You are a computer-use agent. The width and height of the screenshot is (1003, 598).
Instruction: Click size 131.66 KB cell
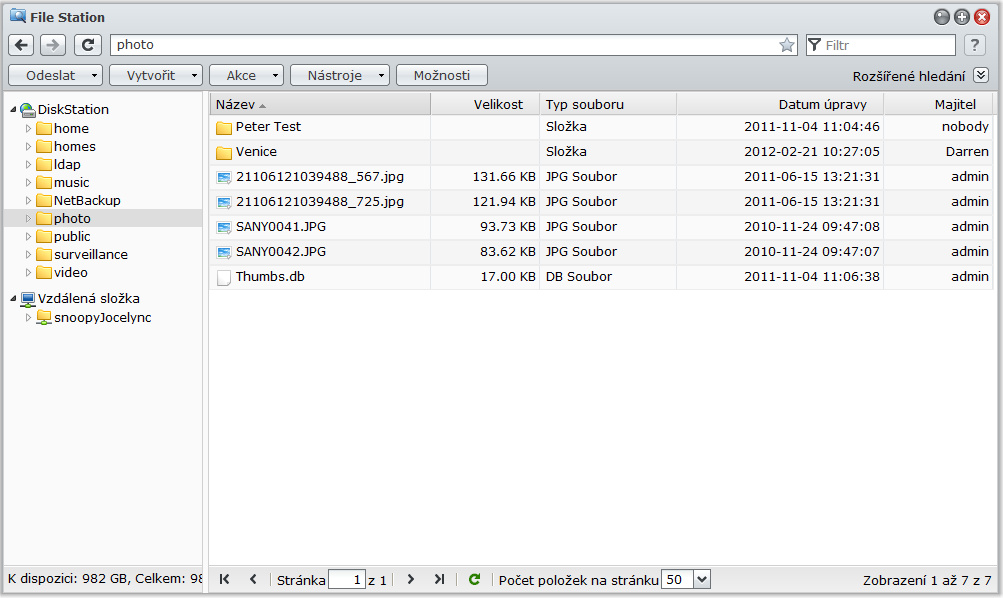[504, 177]
